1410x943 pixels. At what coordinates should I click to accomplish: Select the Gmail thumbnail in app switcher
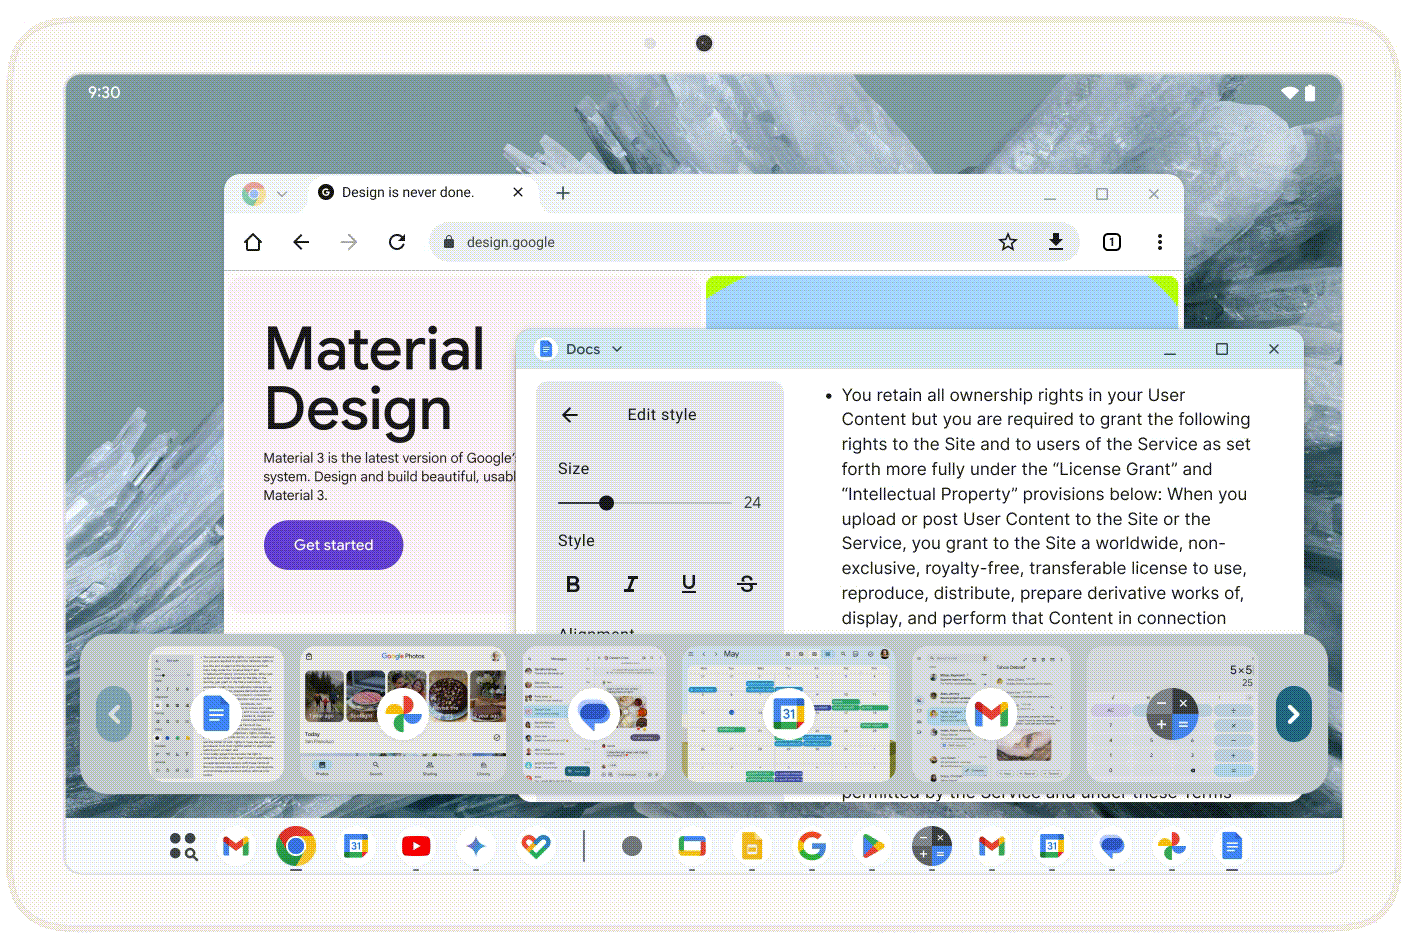[991, 714]
